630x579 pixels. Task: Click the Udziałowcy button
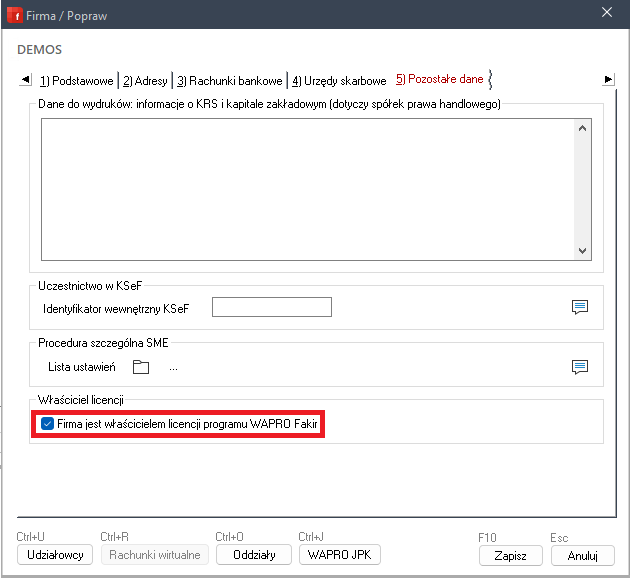(55, 554)
